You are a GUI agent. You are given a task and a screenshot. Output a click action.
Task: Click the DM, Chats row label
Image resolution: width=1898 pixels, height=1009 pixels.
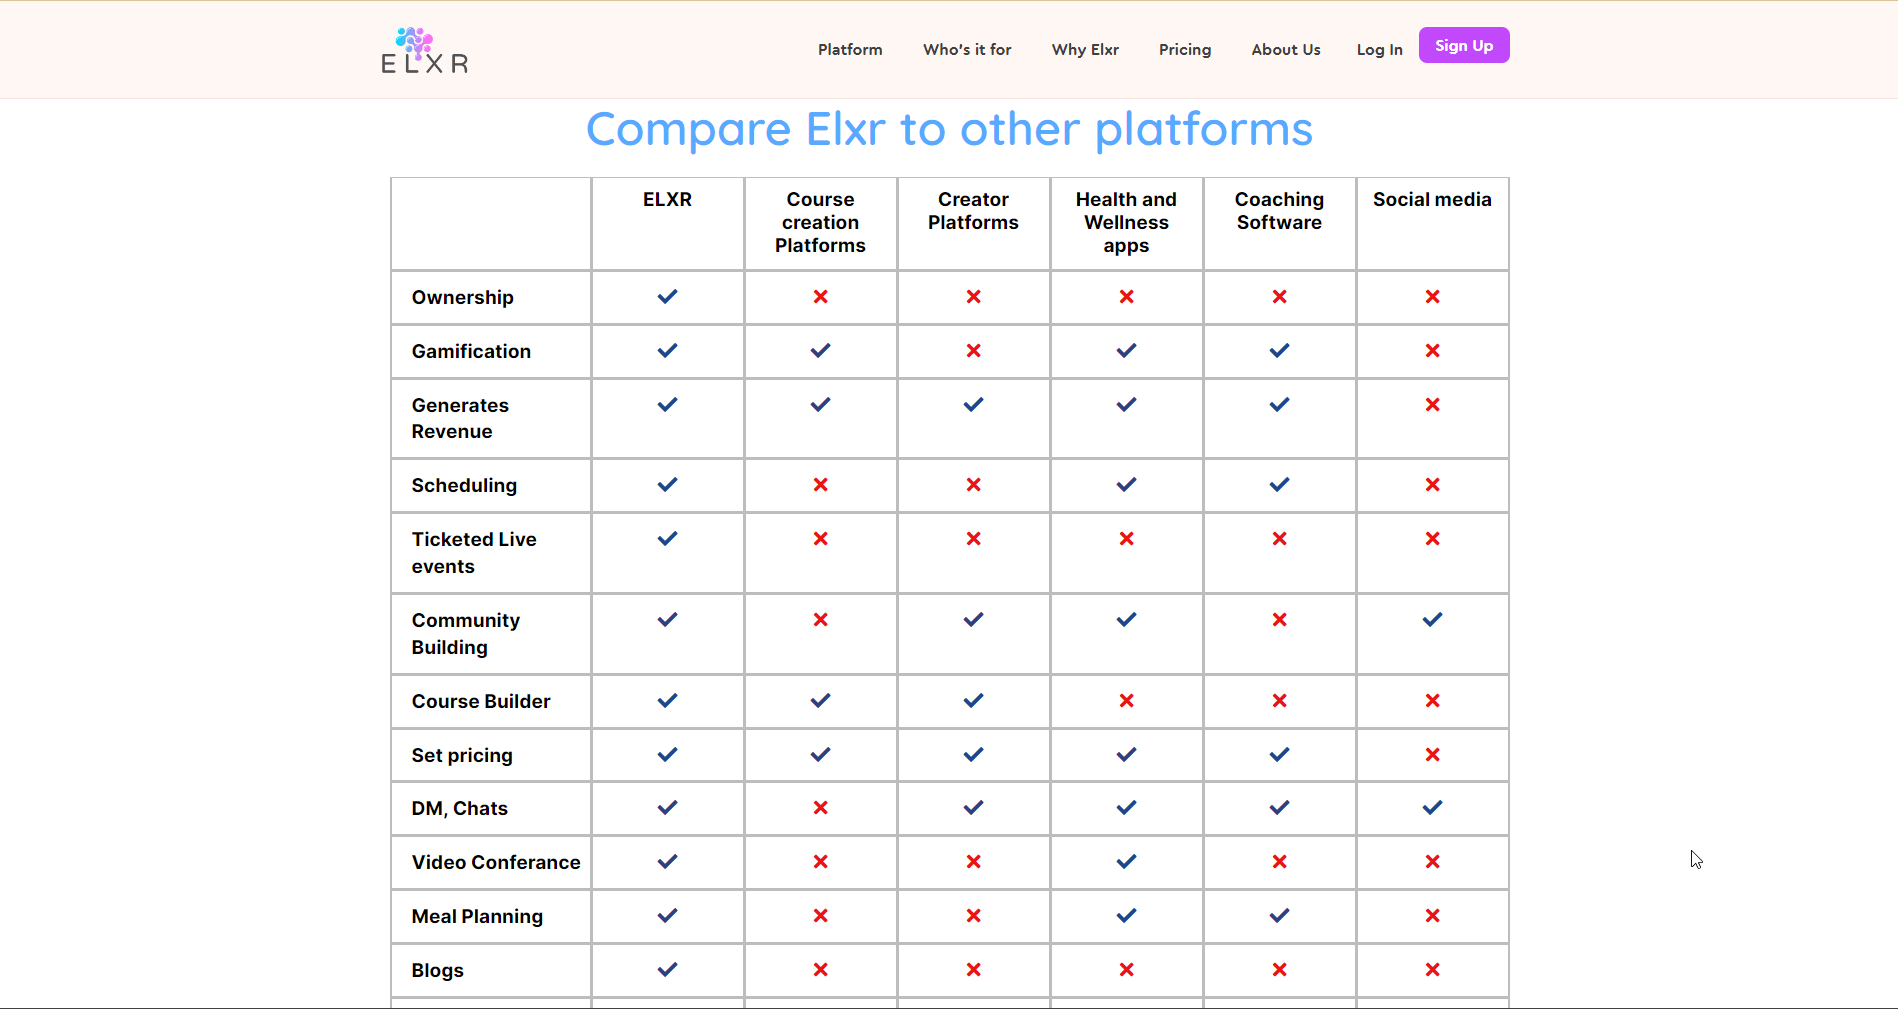tap(459, 808)
